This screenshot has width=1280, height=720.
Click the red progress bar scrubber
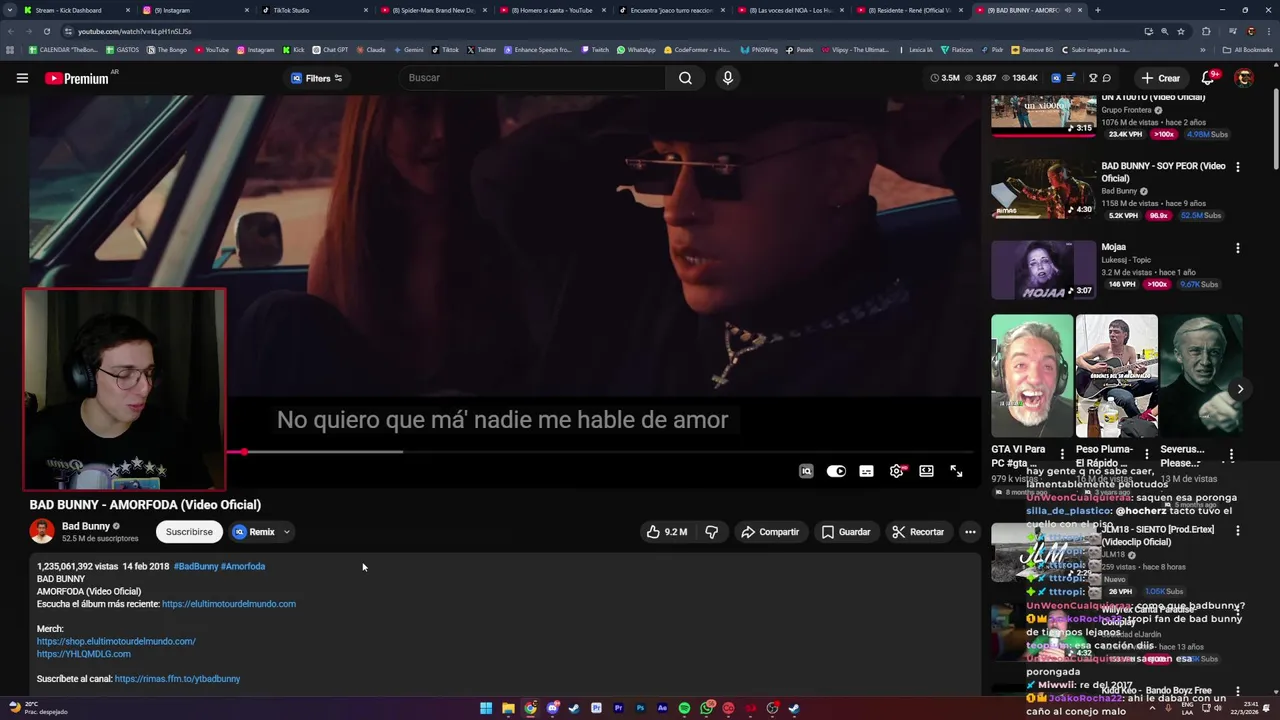pyautogui.click(x=243, y=452)
